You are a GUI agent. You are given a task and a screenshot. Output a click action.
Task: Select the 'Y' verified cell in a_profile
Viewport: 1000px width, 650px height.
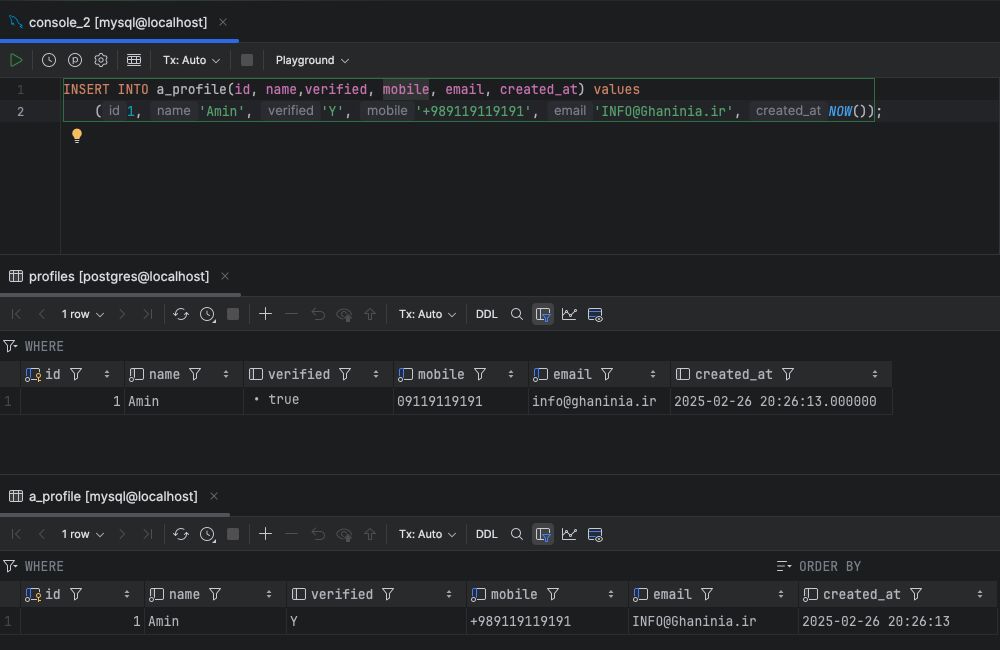coord(376,621)
